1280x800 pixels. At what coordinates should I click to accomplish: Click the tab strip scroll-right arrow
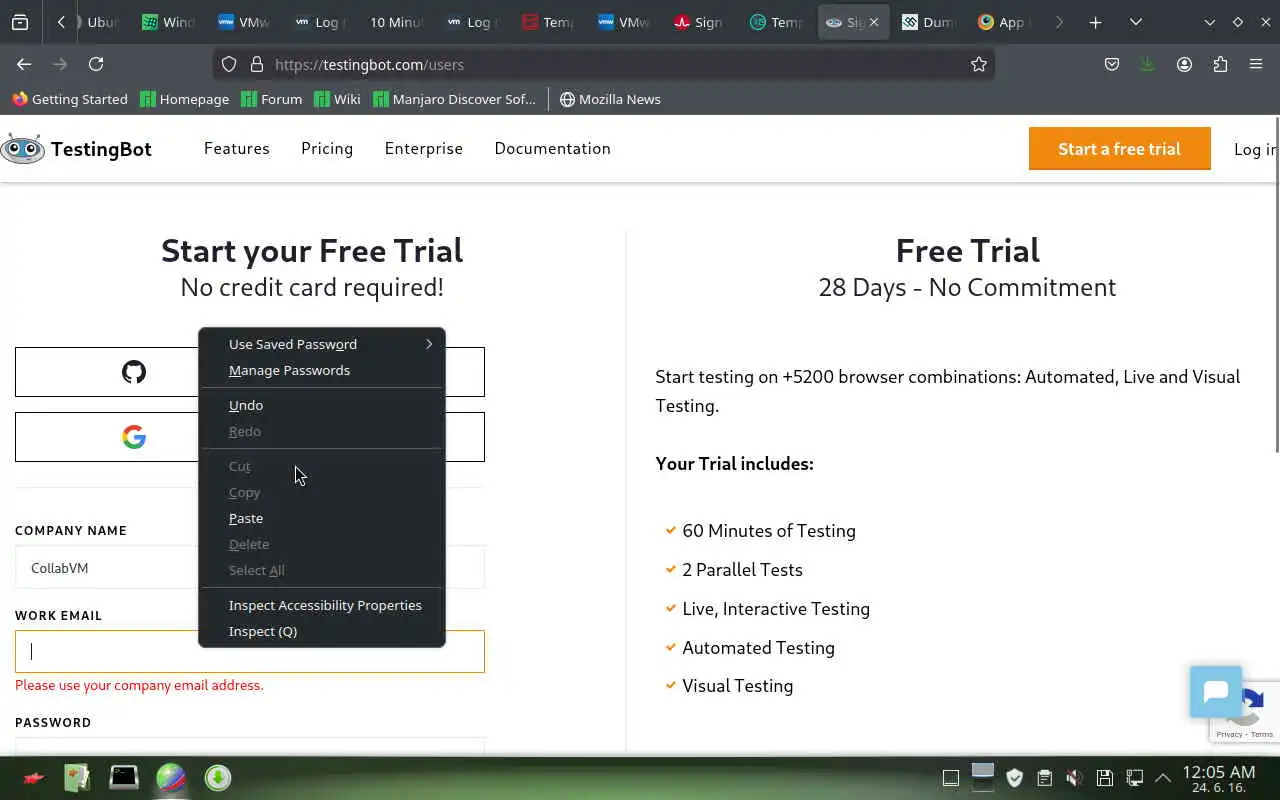click(x=1059, y=22)
